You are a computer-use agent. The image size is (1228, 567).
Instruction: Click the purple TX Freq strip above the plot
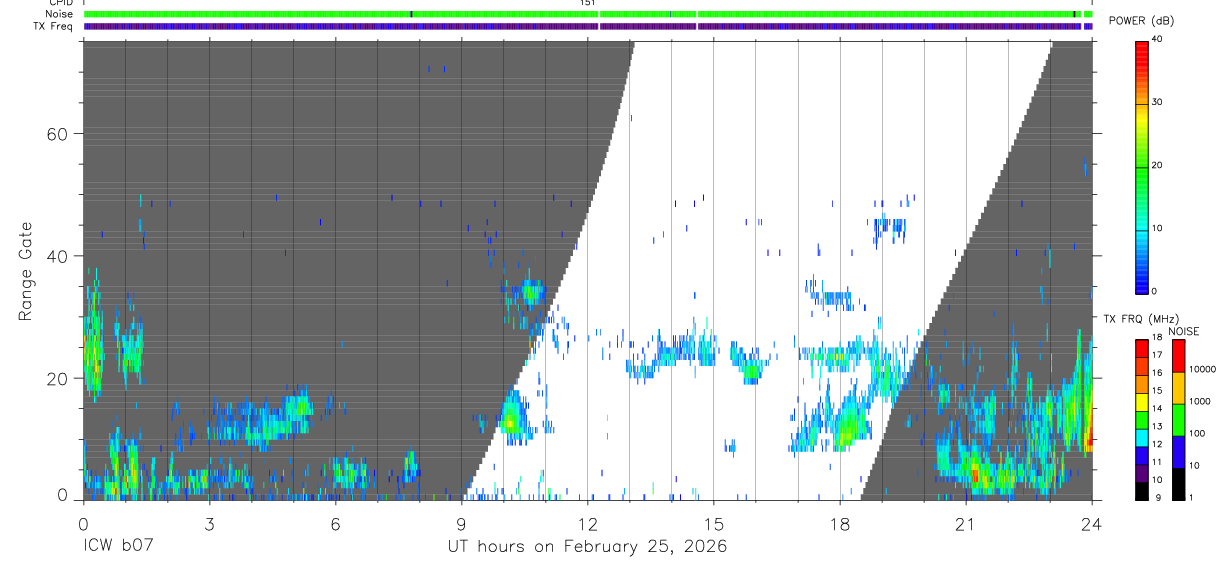pyautogui.click(x=588, y=26)
